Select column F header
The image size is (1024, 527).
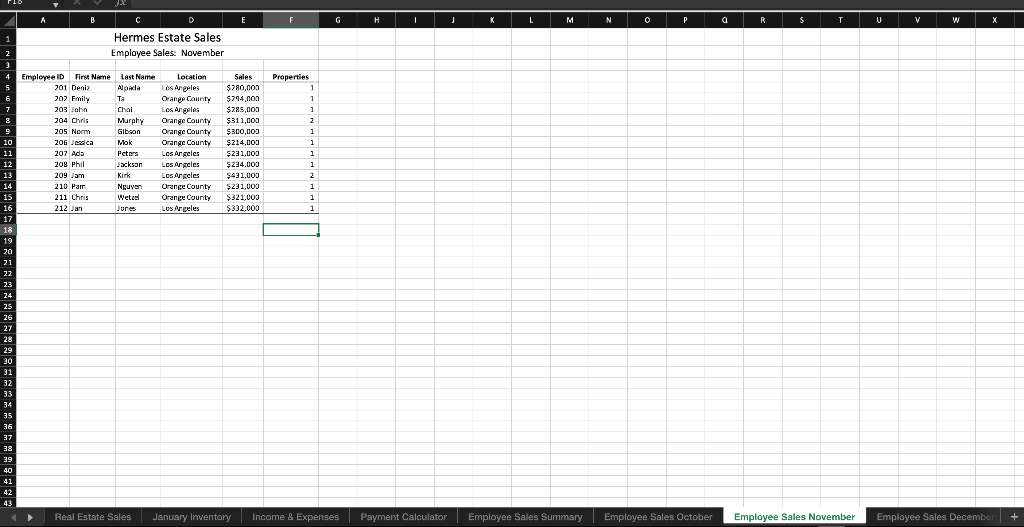[x=291, y=20]
